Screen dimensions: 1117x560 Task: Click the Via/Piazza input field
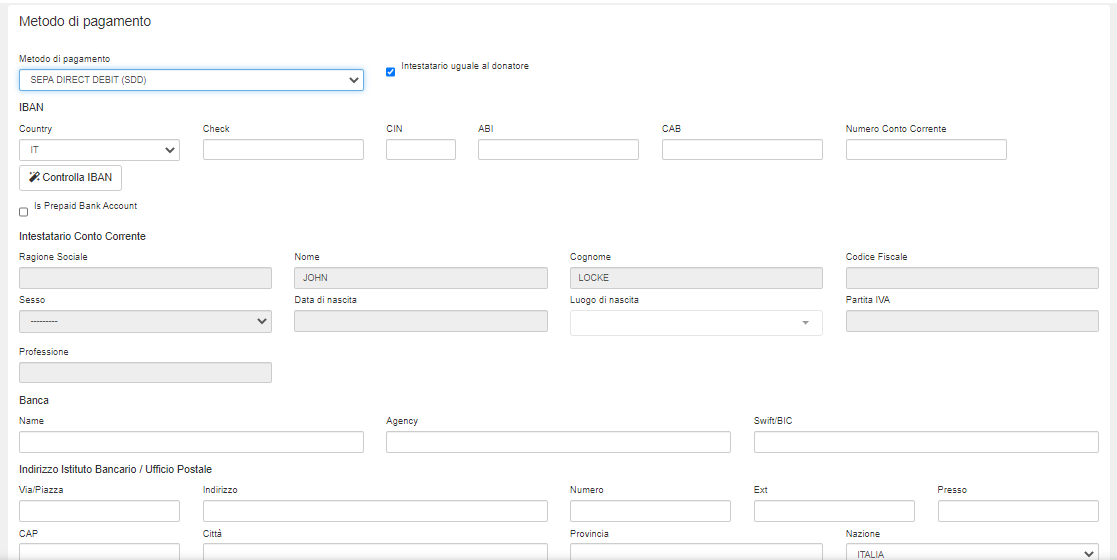[x=99, y=511]
